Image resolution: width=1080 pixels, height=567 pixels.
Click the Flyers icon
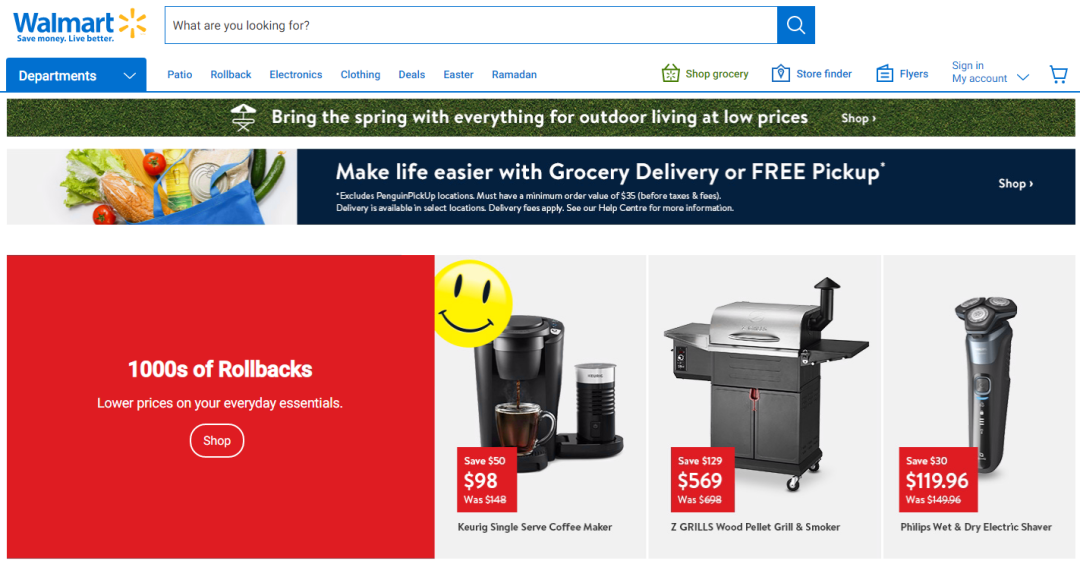pos(884,74)
